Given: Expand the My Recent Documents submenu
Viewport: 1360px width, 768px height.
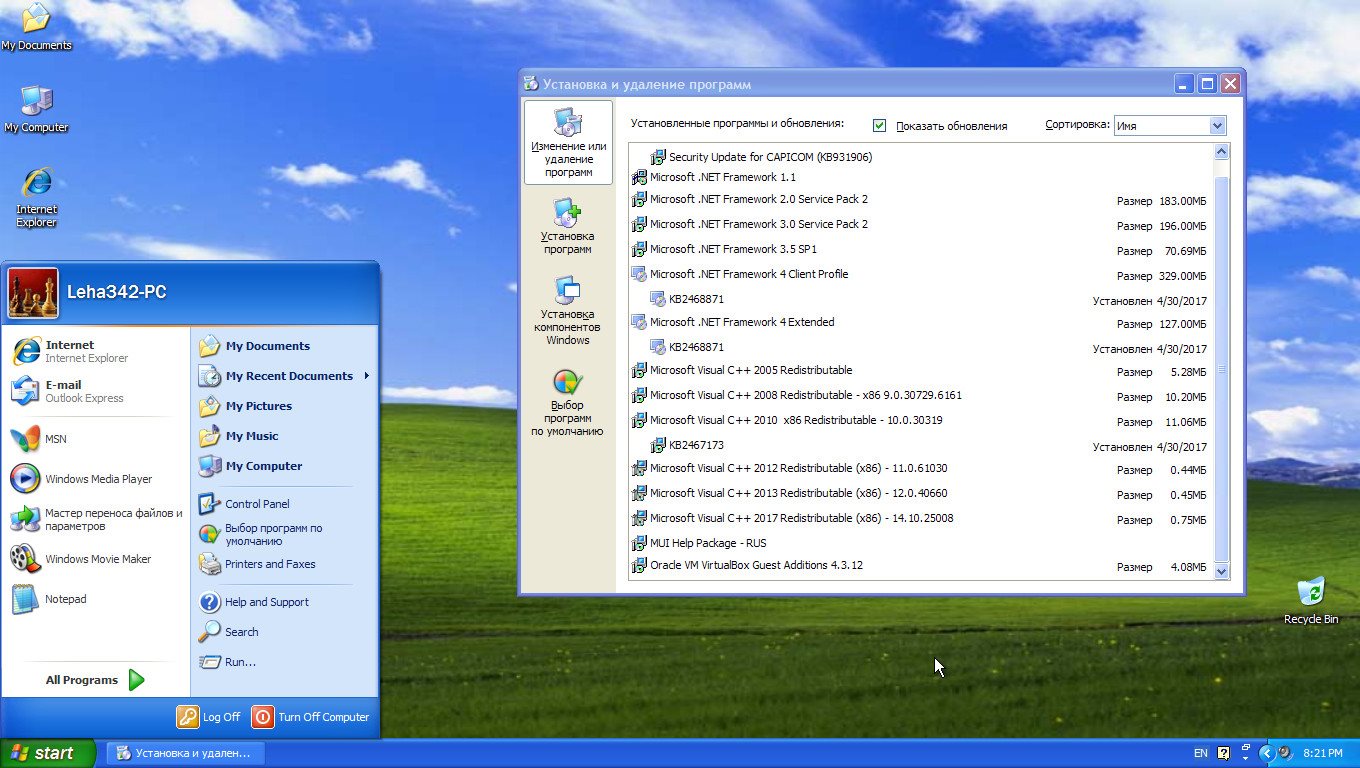Looking at the screenshot, I should [x=284, y=376].
